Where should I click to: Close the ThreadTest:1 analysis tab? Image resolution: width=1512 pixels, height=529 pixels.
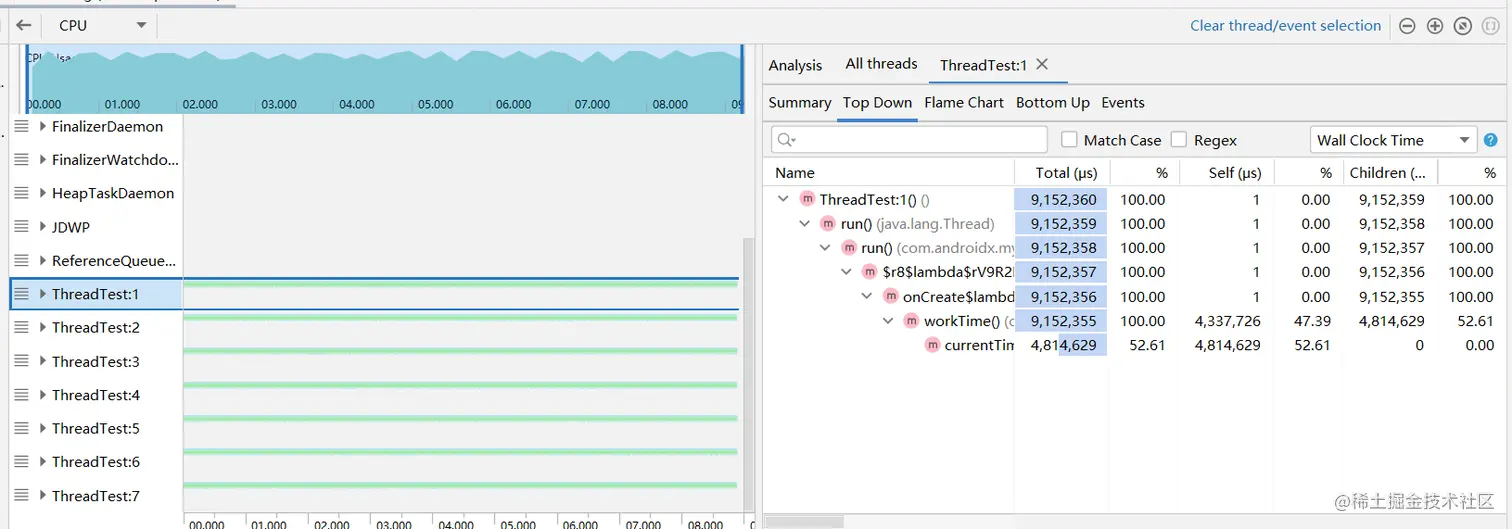pyautogui.click(x=1042, y=64)
